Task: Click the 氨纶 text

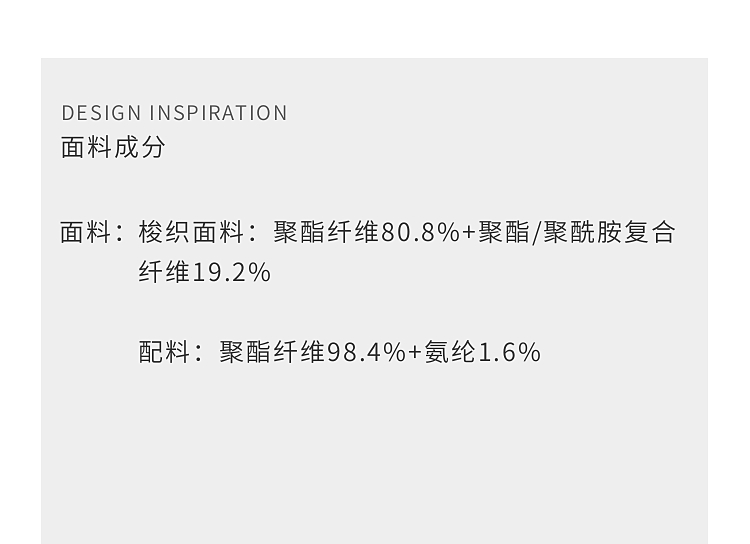Action: point(450,352)
